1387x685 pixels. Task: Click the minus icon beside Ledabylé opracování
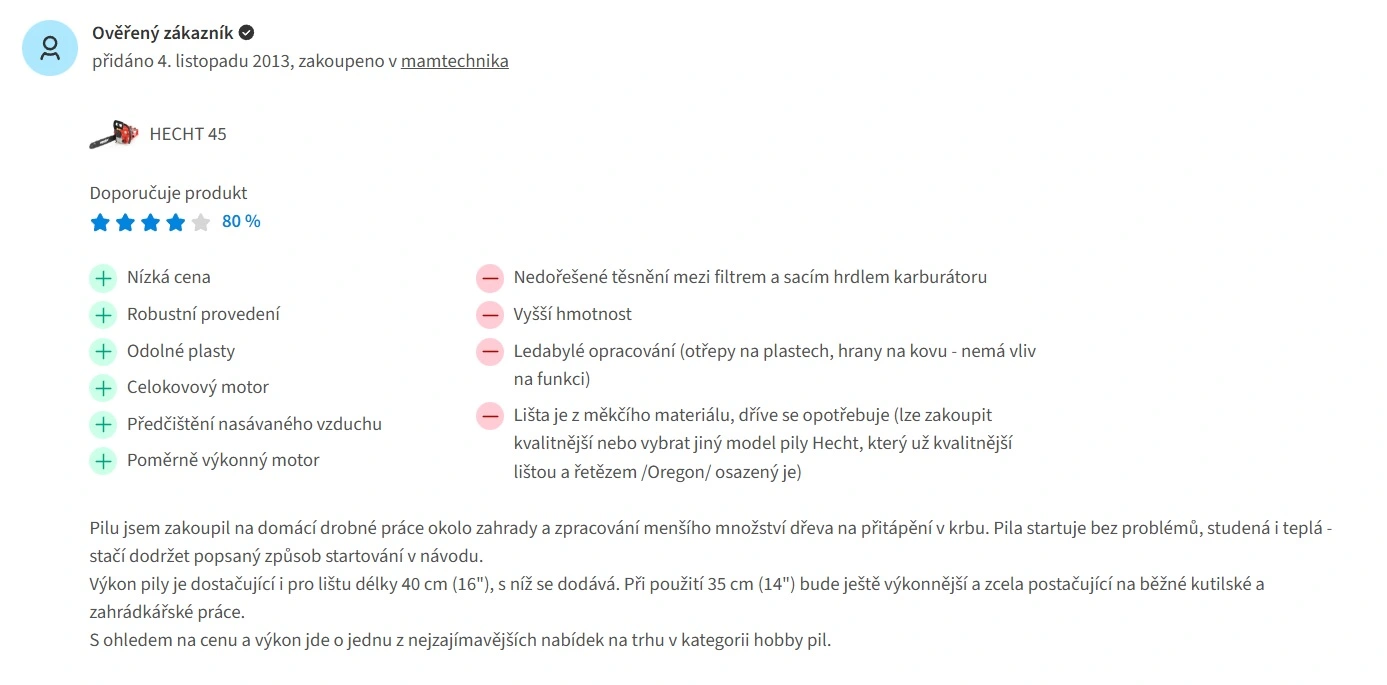tap(490, 352)
